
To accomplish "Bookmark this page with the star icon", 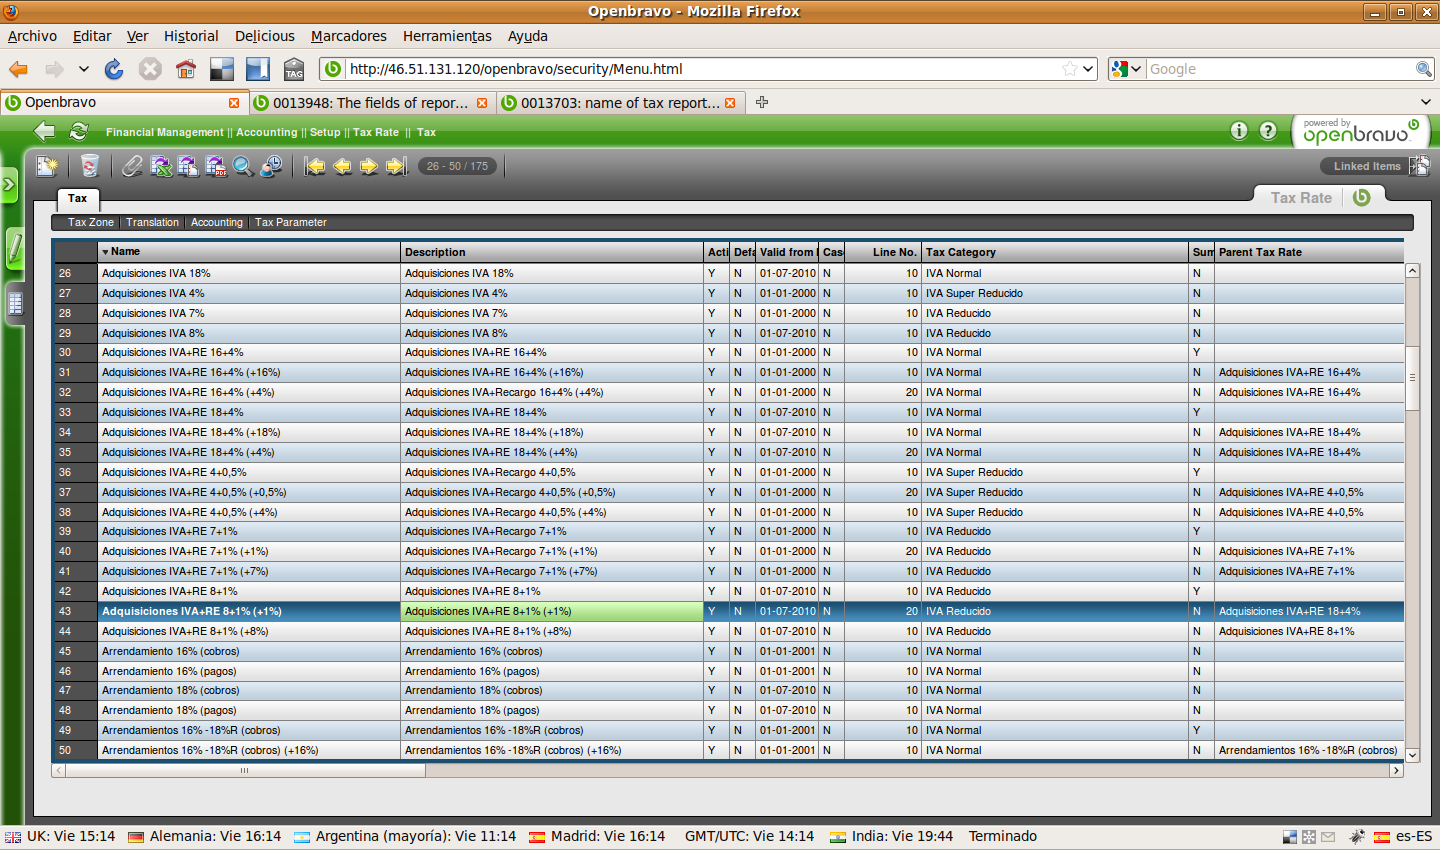I will click(1070, 69).
